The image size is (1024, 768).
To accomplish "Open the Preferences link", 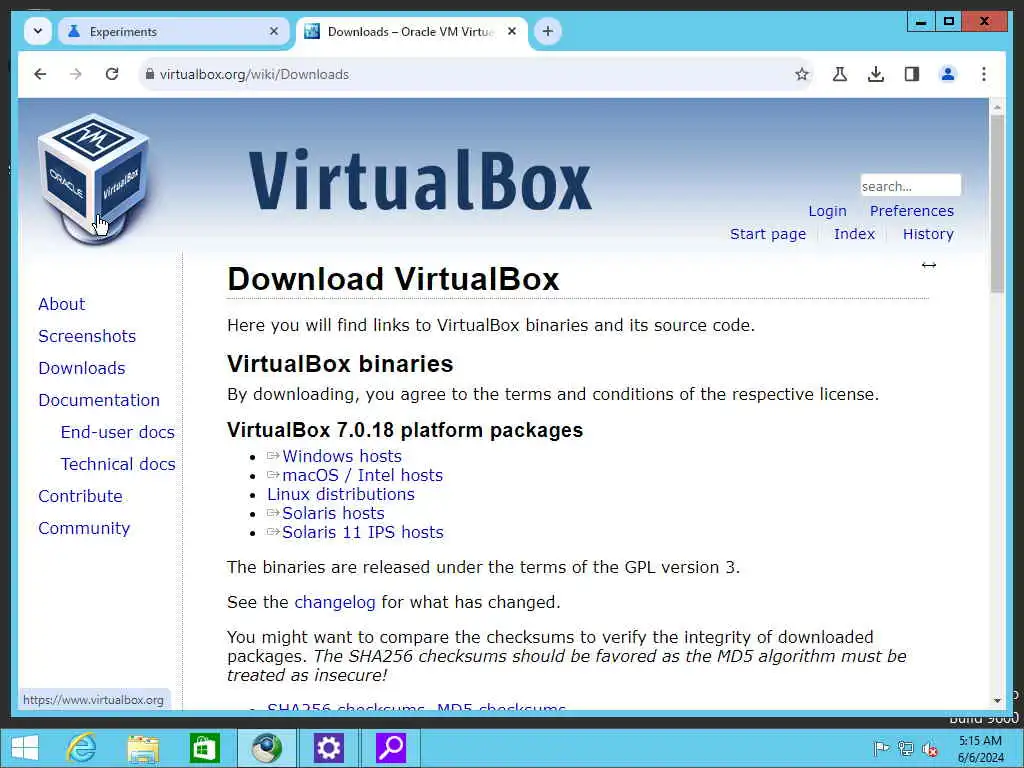I will click(x=912, y=211).
